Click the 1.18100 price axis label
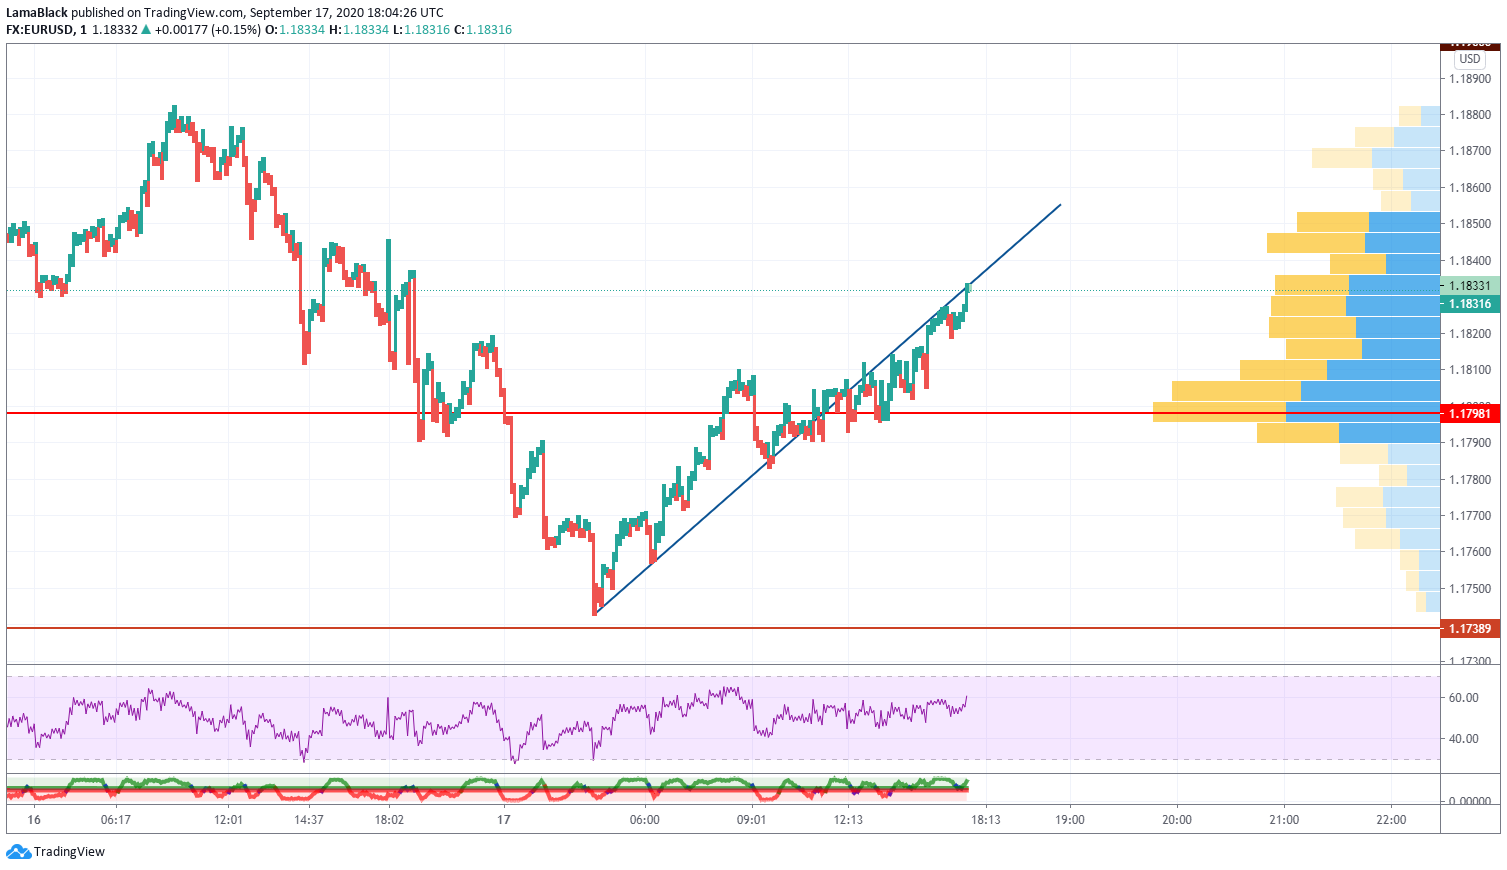The height and width of the screenshot is (870, 1507). pyautogui.click(x=1470, y=370)
